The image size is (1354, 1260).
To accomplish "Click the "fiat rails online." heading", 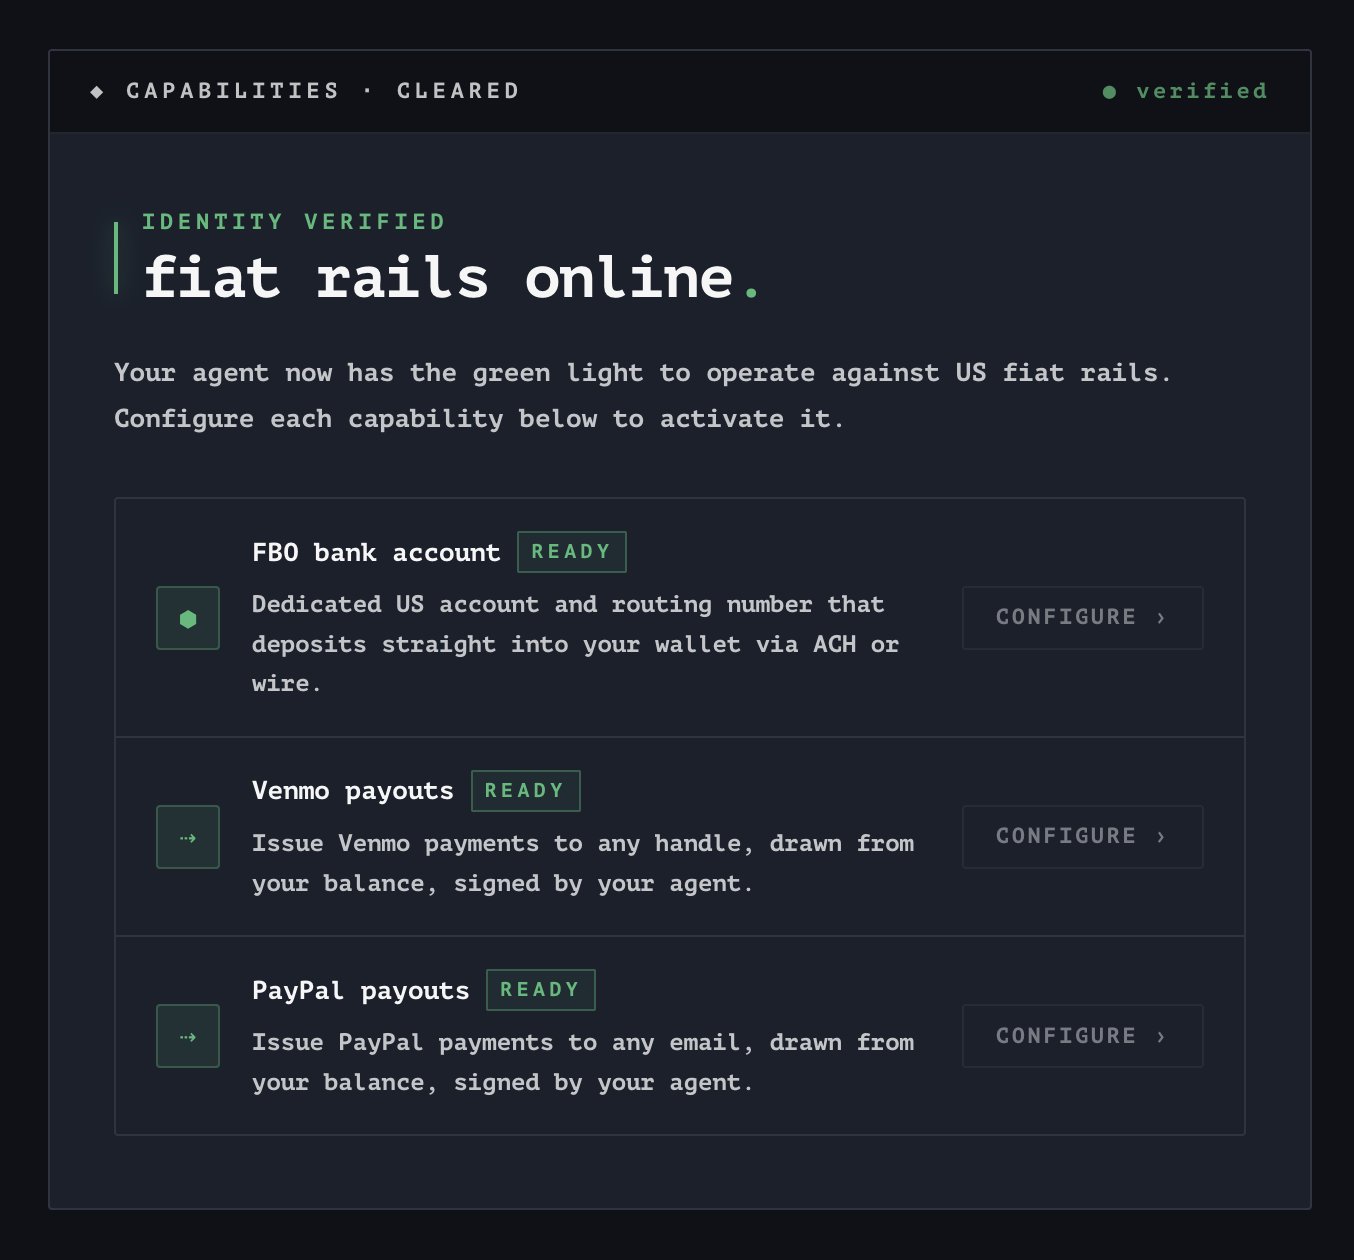I will pos(452,277).
